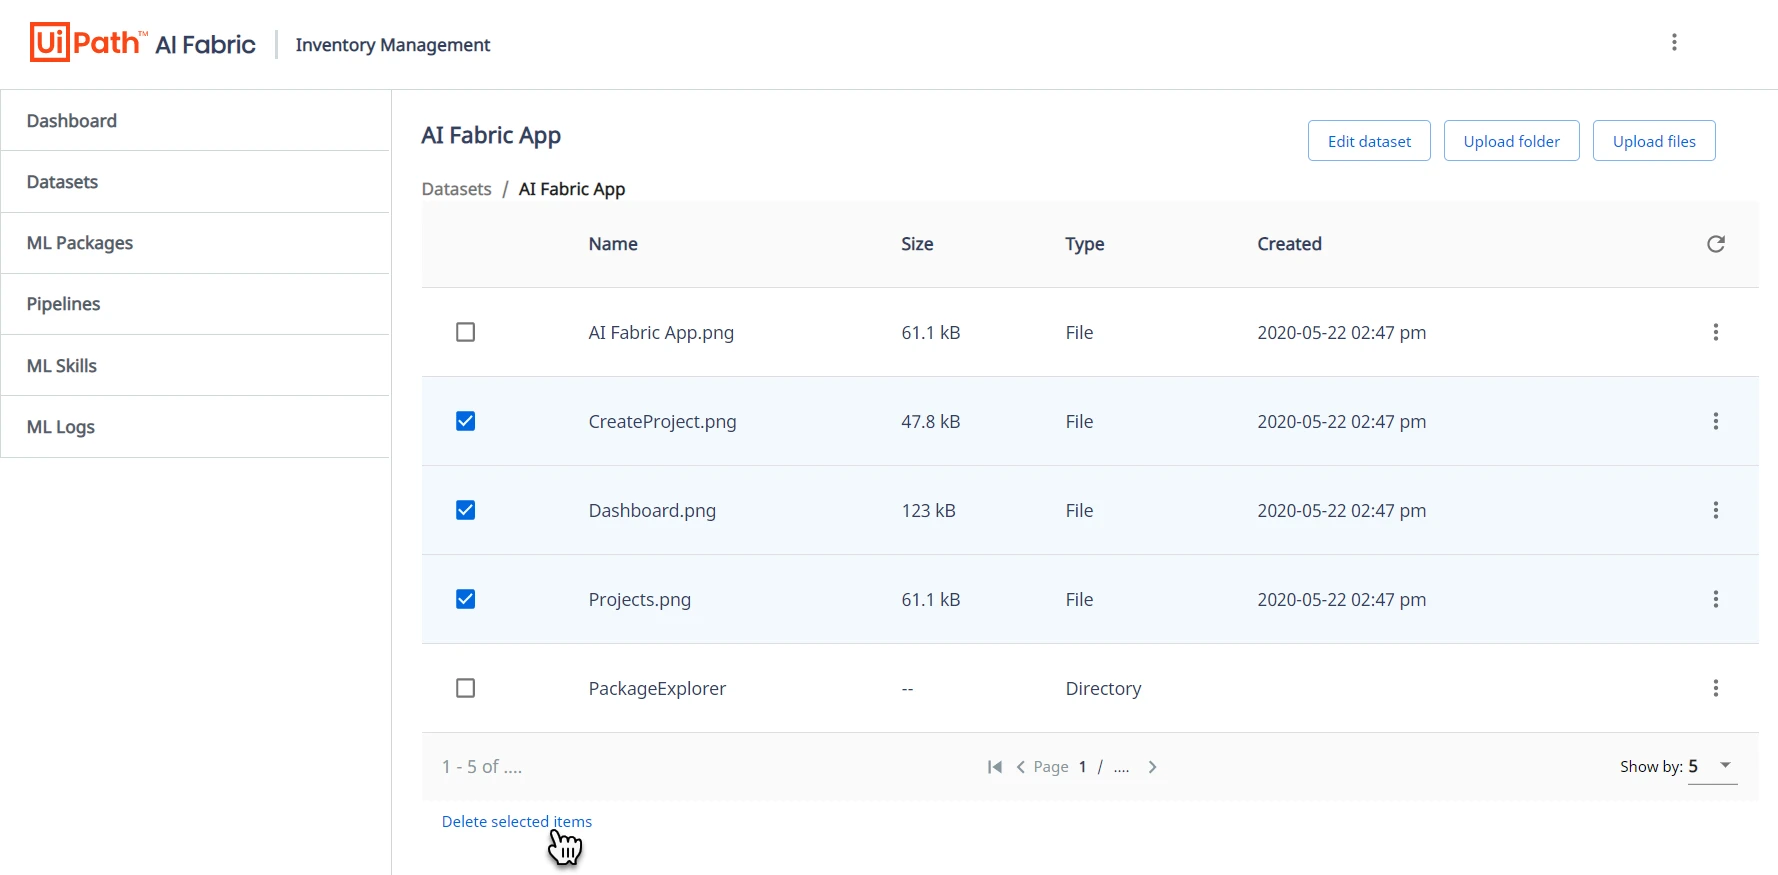
Task: Go to previous page chevron
Action: click(x=1020, y=767)
